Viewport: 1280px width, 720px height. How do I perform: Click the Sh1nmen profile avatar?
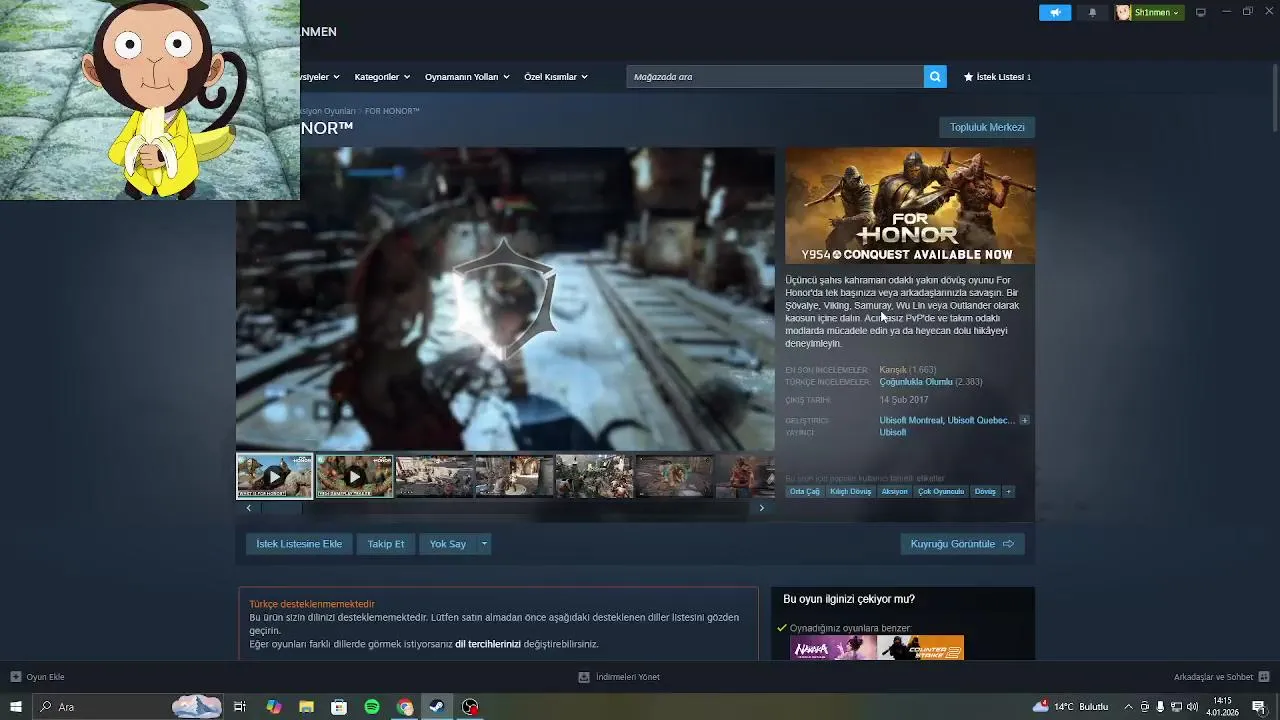[1123, 13]
